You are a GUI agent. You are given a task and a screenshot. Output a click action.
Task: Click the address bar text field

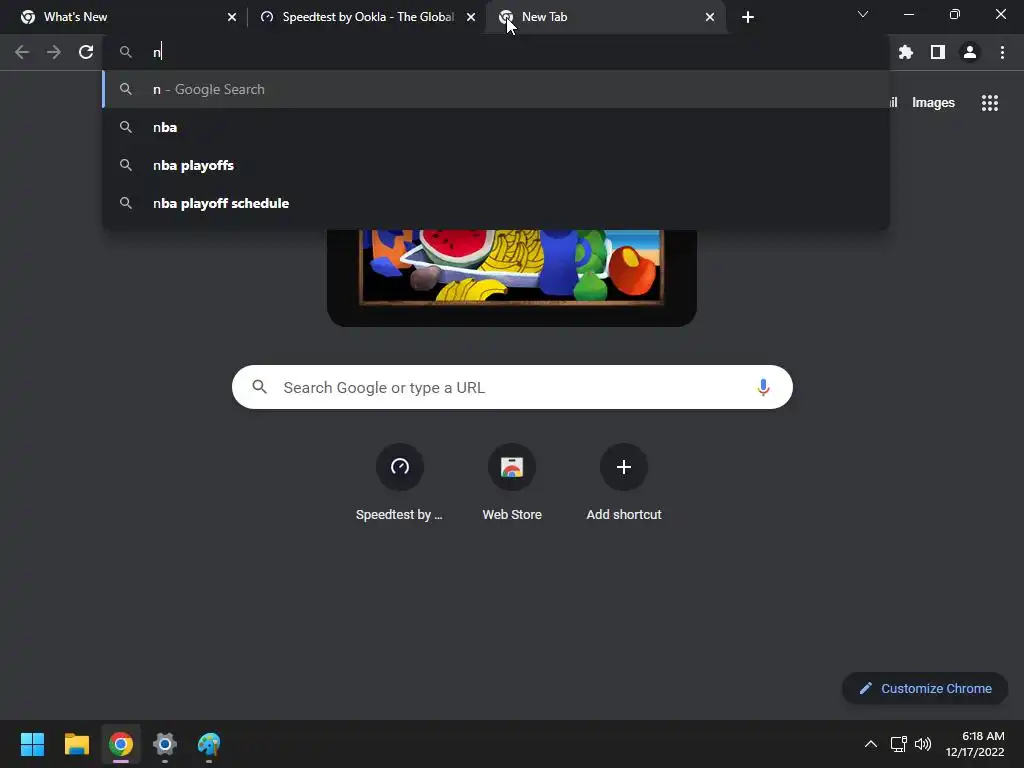pyautogui.click(x=496, y=52)
